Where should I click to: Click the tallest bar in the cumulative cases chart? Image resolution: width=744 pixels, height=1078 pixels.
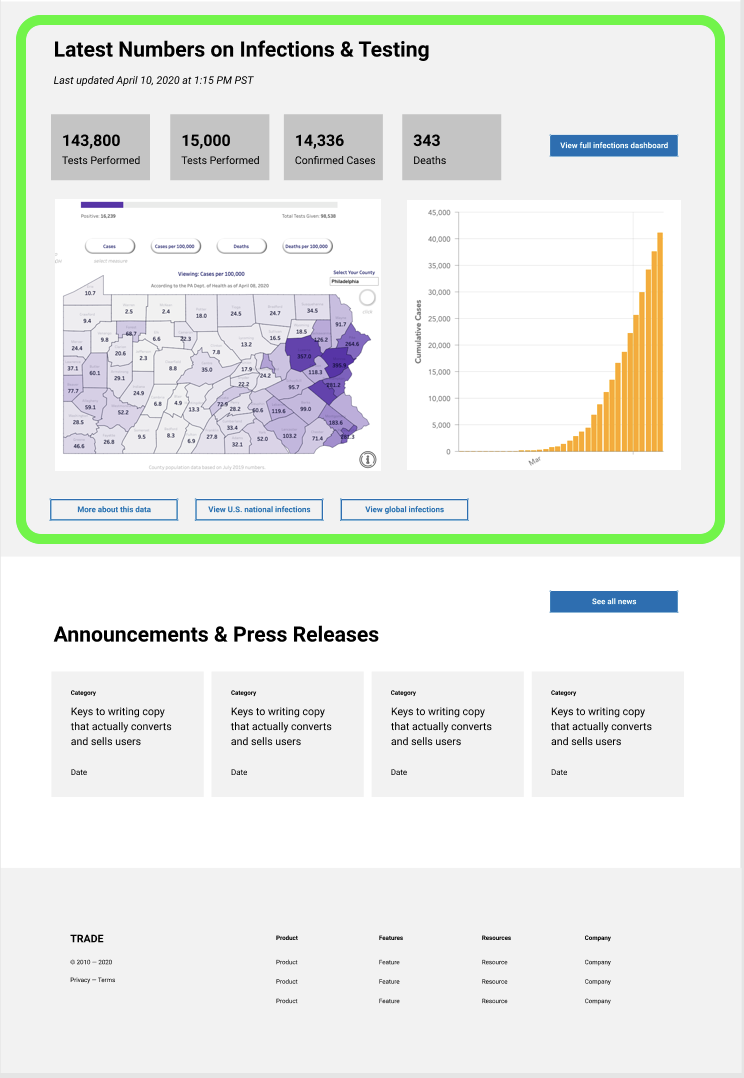660,342
